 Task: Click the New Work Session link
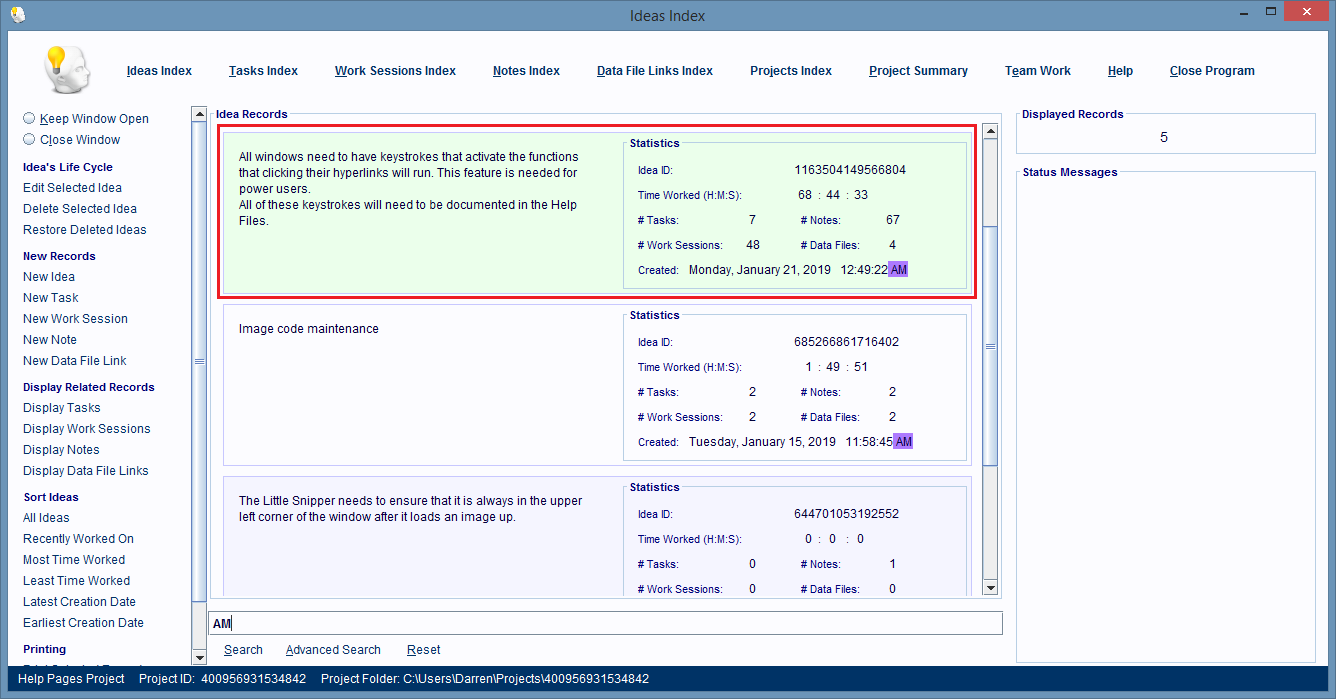tap(75, 319)
